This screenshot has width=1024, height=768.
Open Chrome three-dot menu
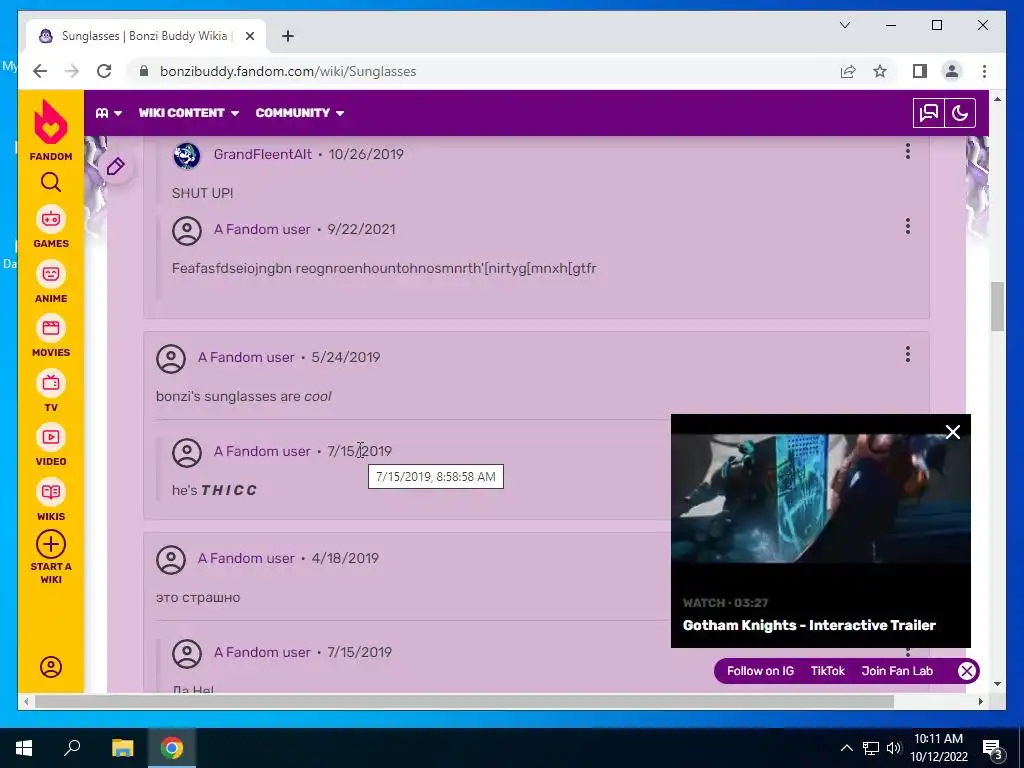[984, 71]
